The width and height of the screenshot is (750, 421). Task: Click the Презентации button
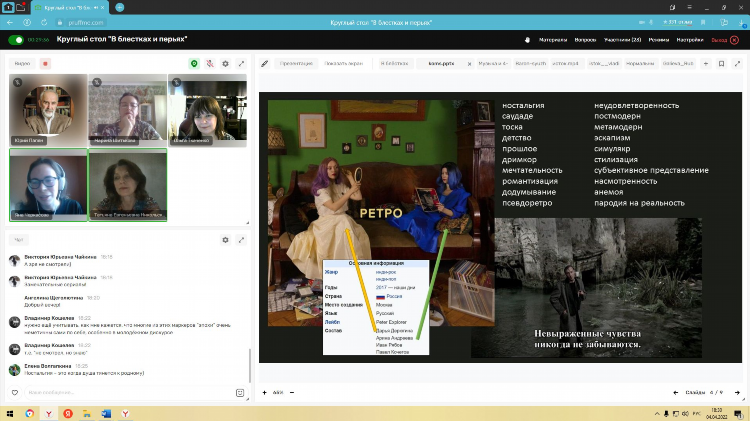tap(296, 63)
